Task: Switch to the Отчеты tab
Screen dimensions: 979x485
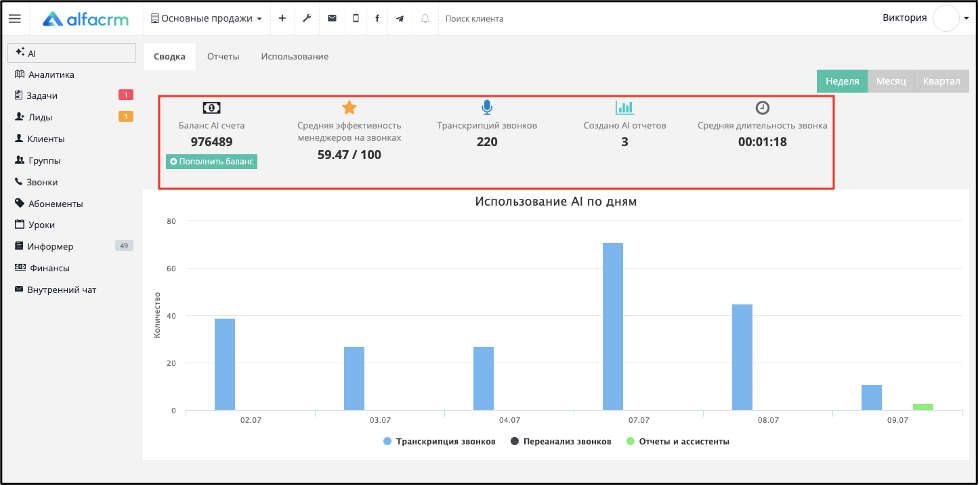Action: 224,56
